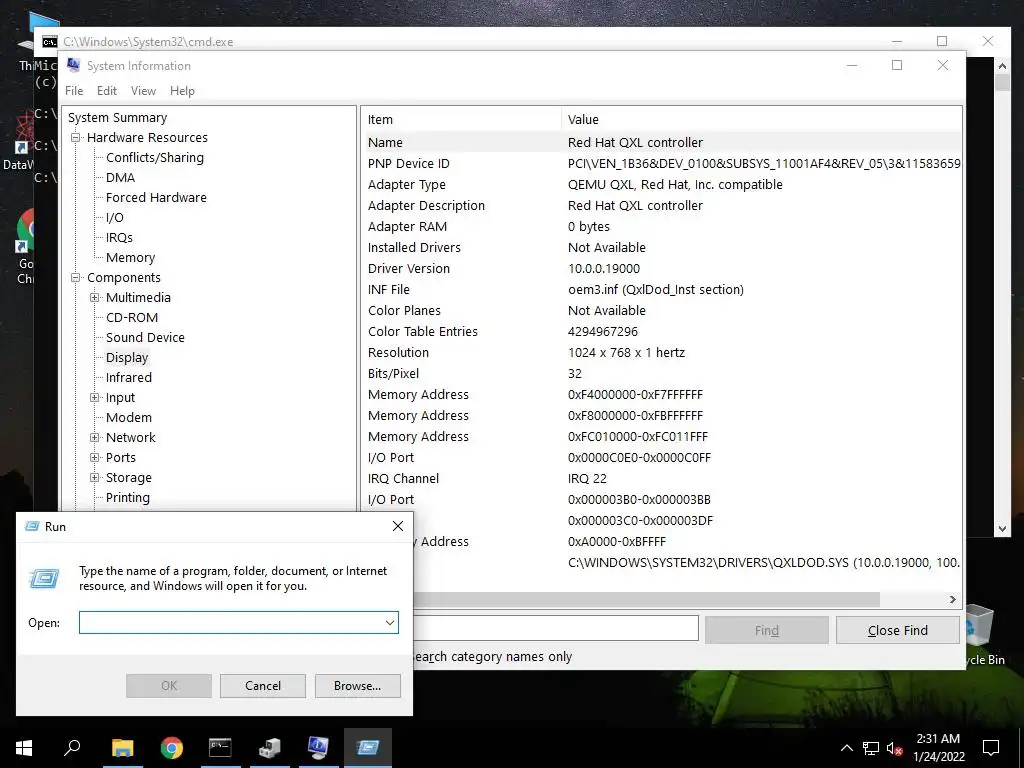Open network status tray icon
Viewport: 1024px width, 768px height.
click(x=871, y=748)
